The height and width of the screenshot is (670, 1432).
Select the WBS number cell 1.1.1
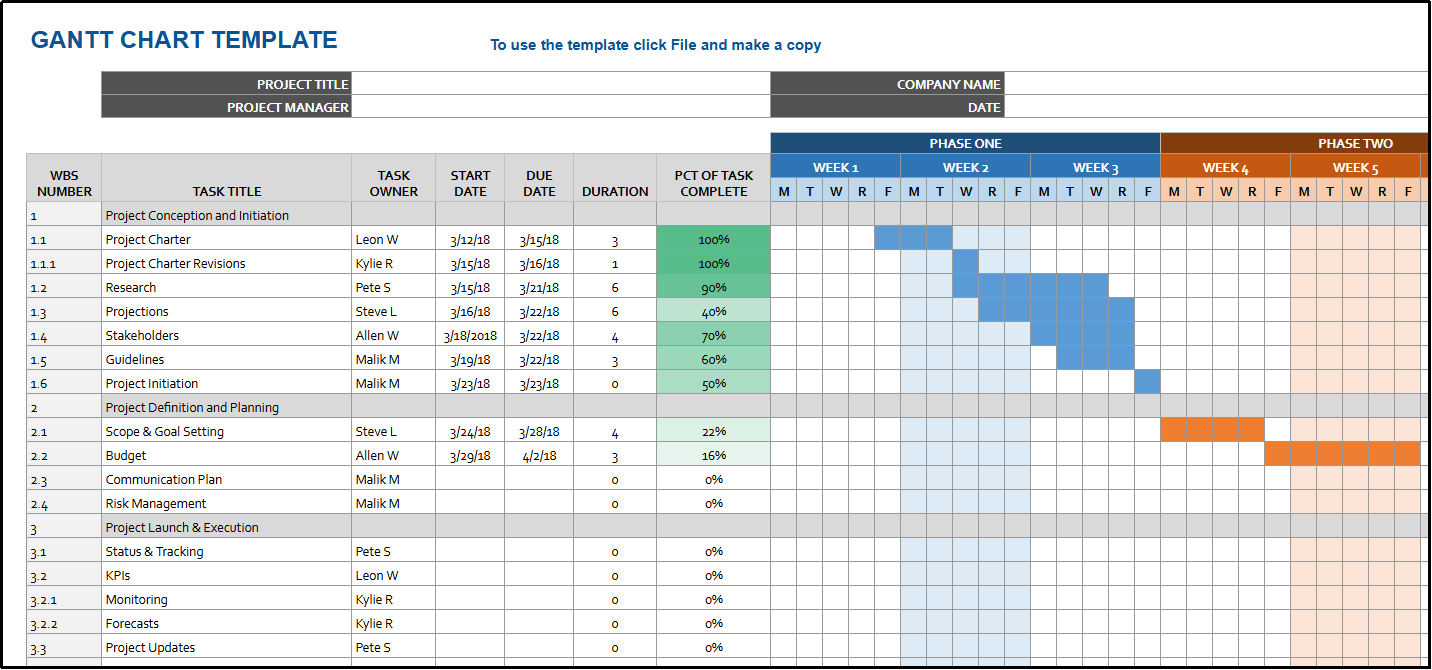pos(62,263)
